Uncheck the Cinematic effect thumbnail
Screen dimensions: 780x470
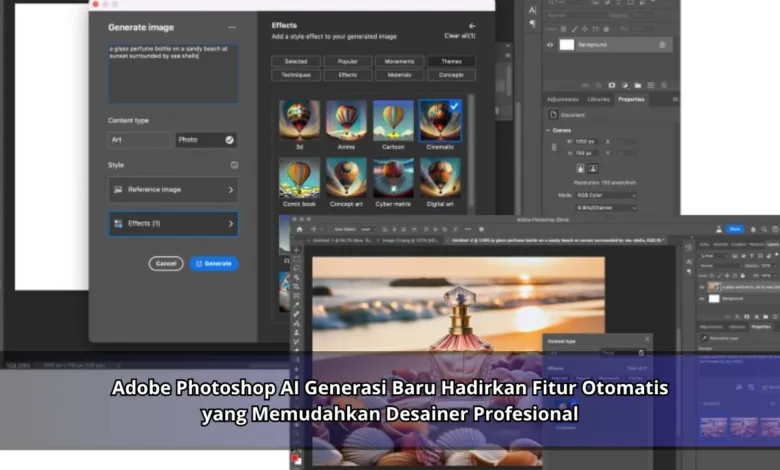click(440, 120)
